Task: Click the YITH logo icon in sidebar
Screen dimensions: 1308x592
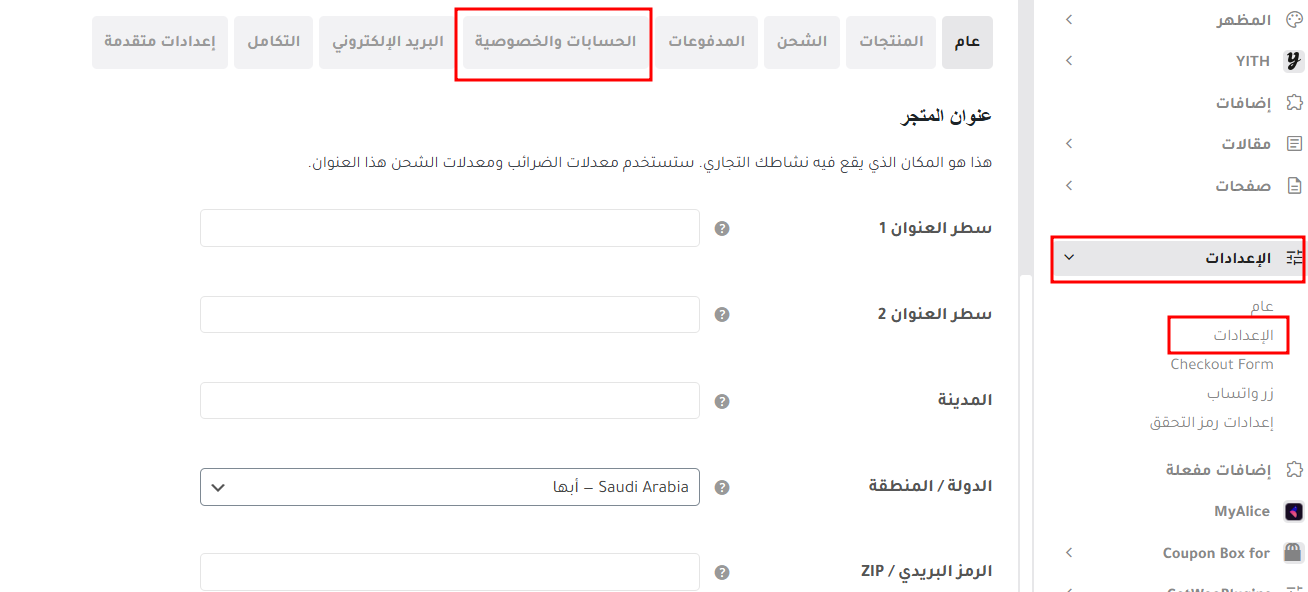Action: click(x=1294, y=61)
